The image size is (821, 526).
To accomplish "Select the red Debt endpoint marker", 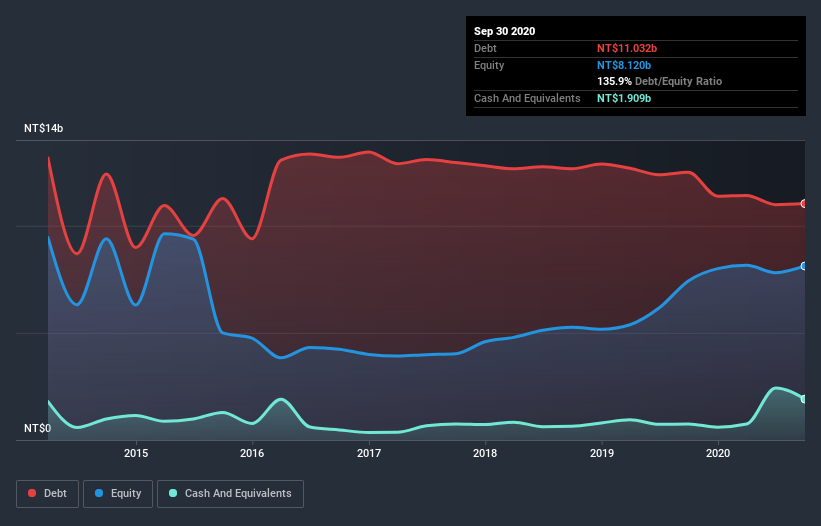I will pos(804,204).
